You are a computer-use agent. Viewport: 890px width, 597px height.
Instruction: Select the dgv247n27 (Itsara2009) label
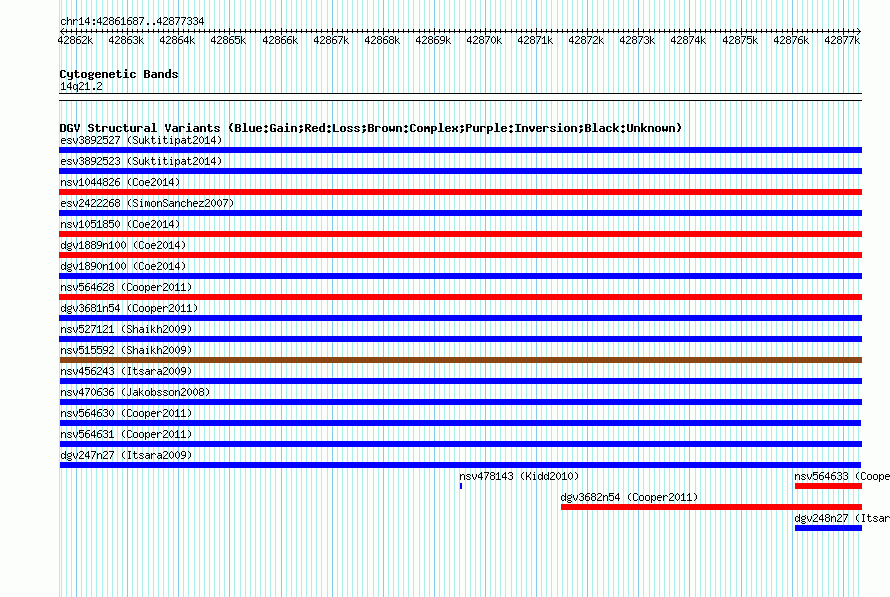[x=126, y=455]
